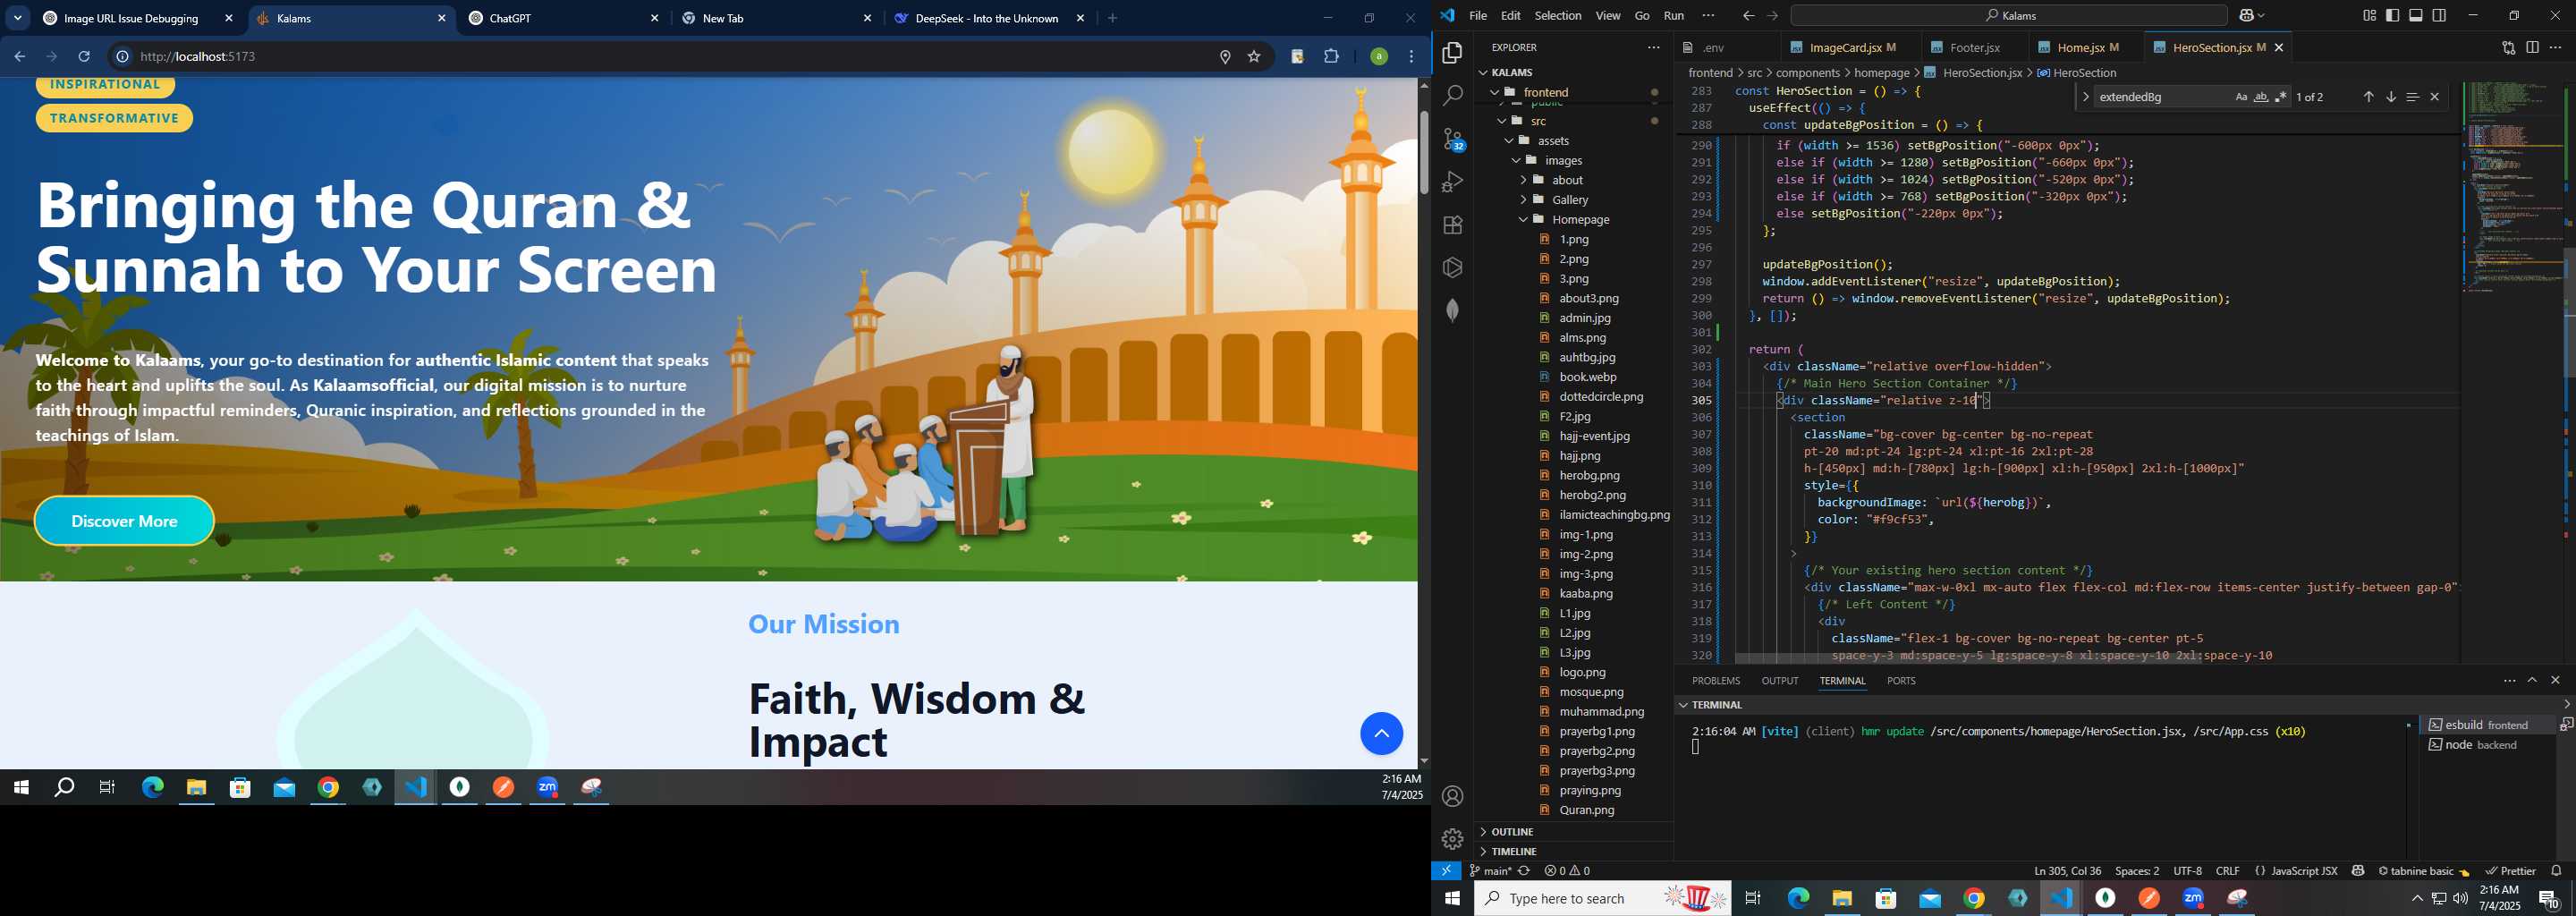Click the TRANSFORMATIVE tag on webpage
The height and width of the screenshot is (916, 2576).
coord(115,119)
